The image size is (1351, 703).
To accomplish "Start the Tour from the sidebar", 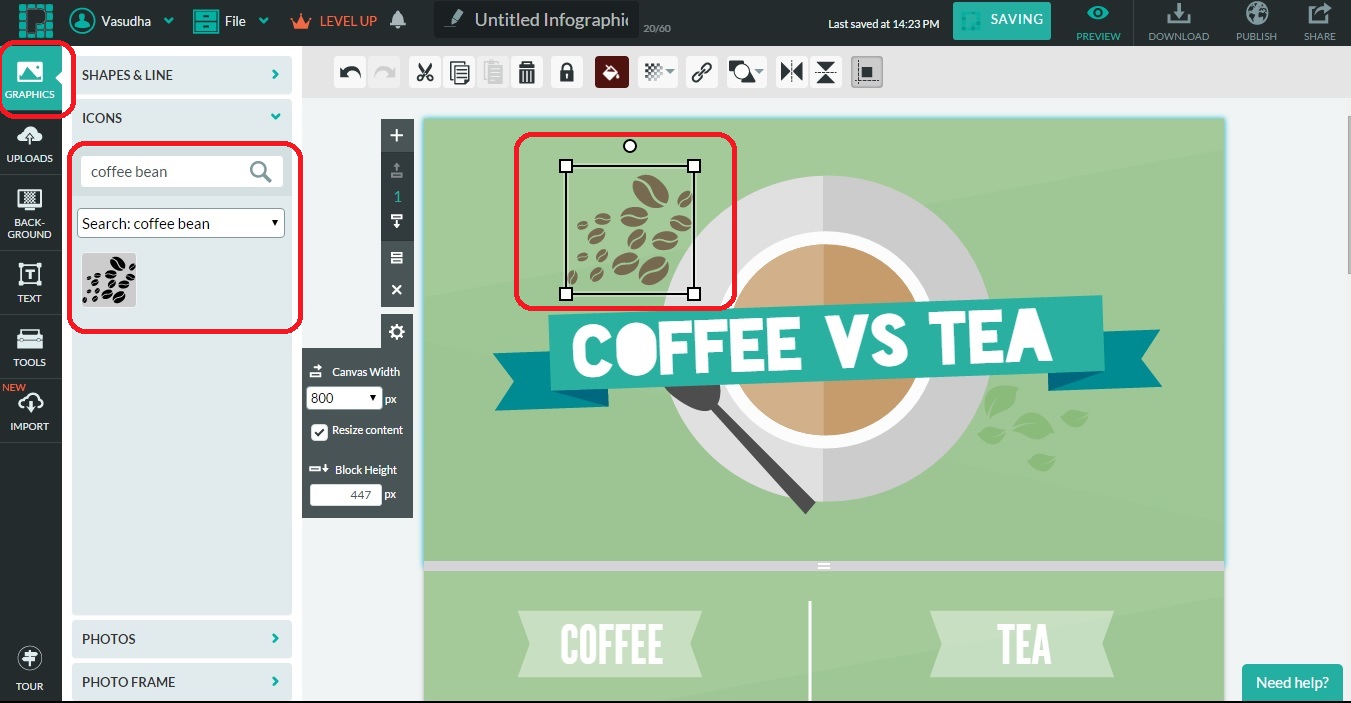I will (30, 669).
